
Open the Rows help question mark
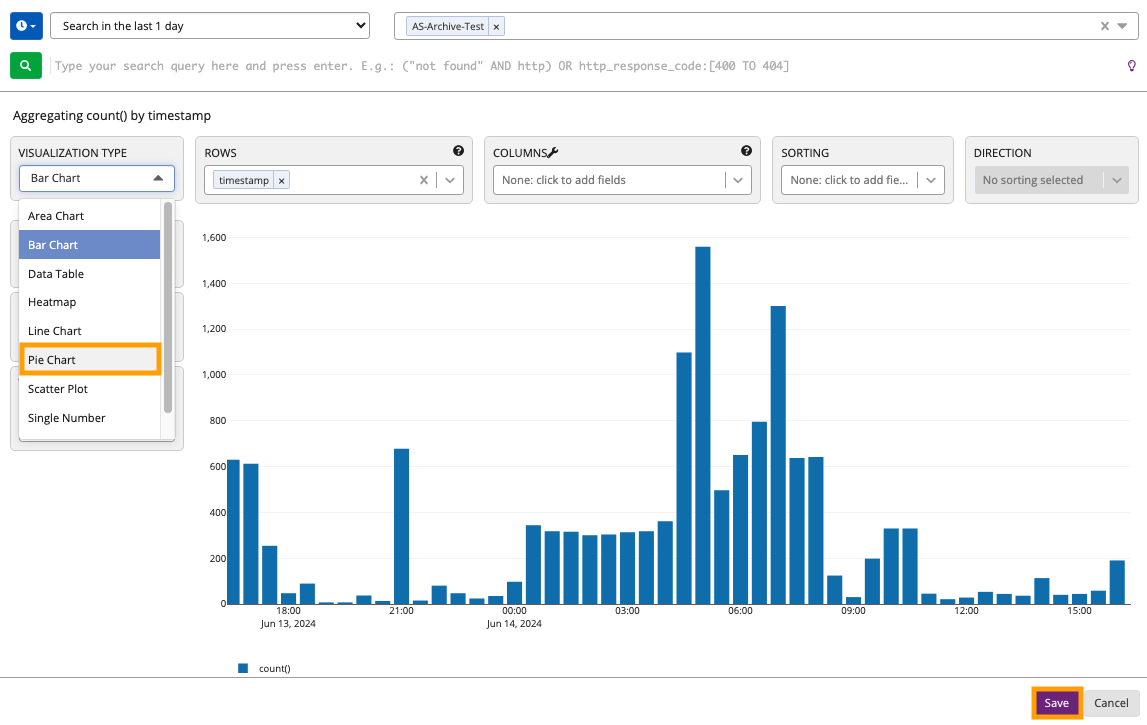click(x=458, y=151)
